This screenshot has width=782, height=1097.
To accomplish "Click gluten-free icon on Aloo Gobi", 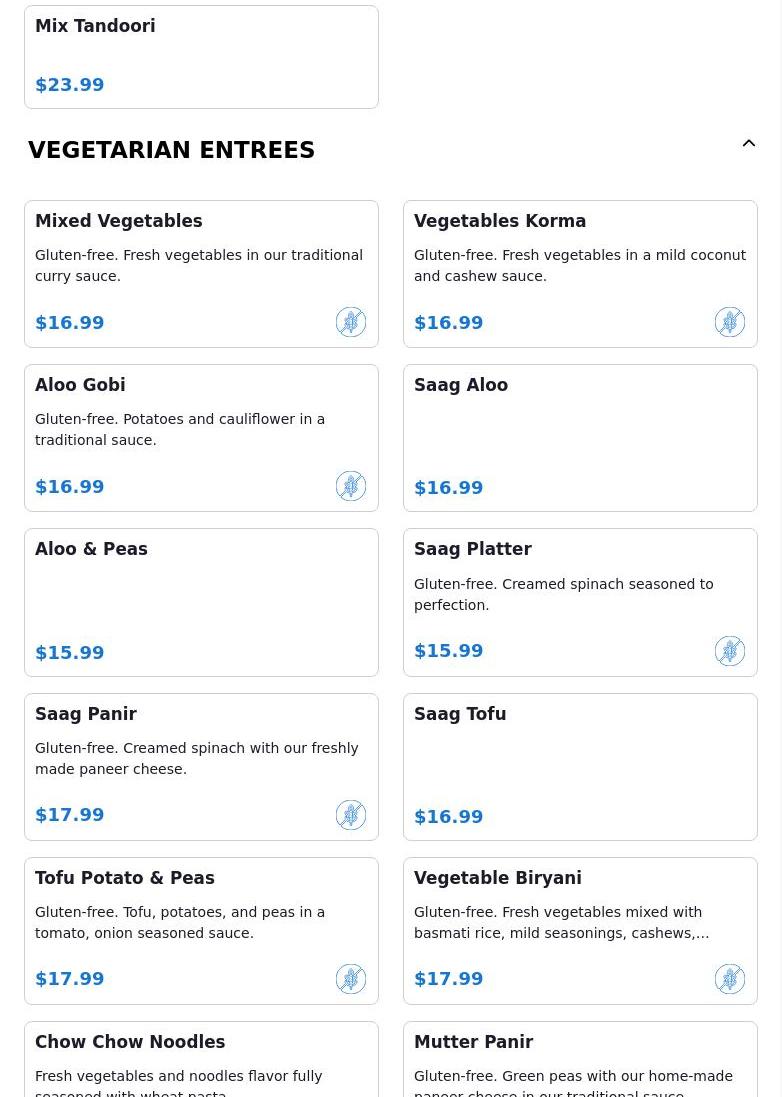I will (351, 486).
